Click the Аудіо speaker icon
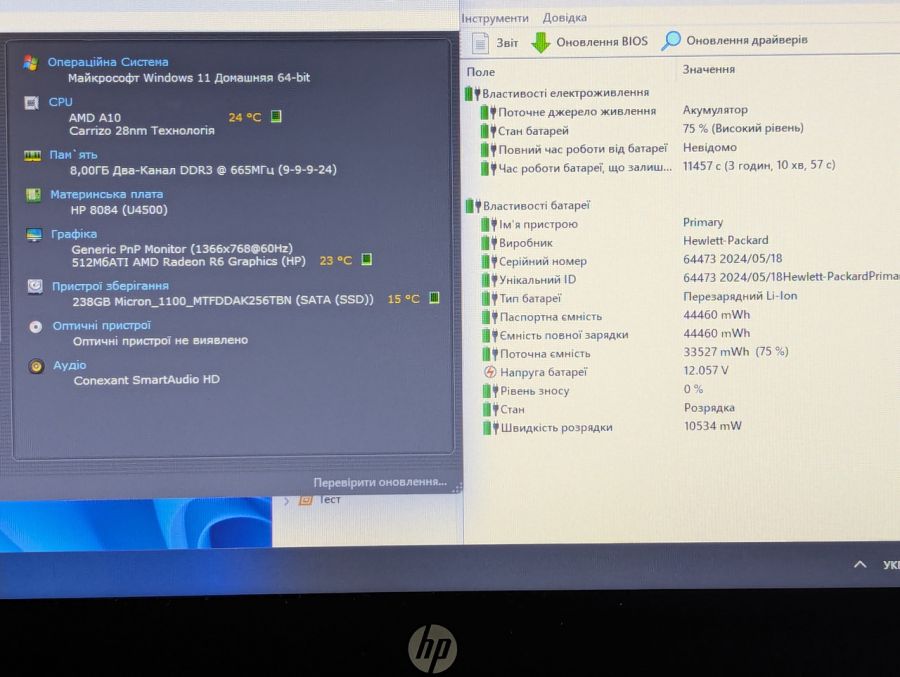 (36, 366)
